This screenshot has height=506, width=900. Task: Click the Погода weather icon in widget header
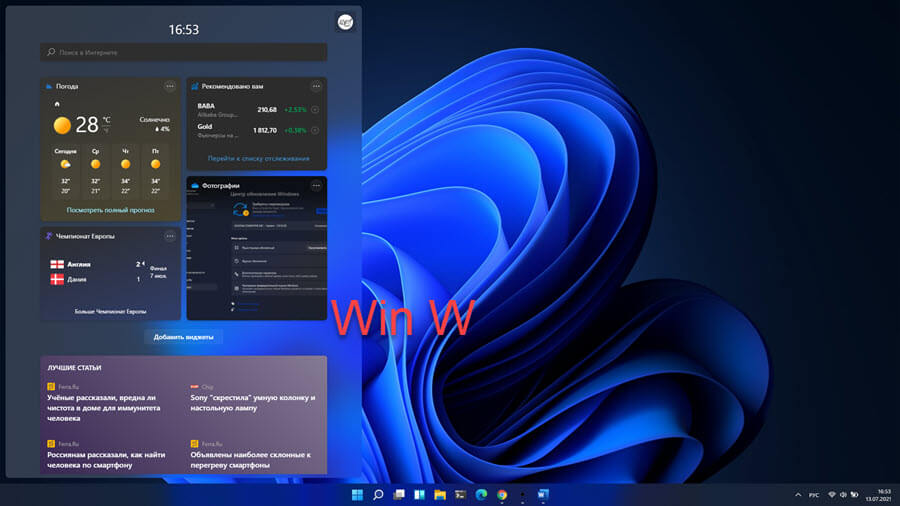pyautogui.click(x=49, y=86)
